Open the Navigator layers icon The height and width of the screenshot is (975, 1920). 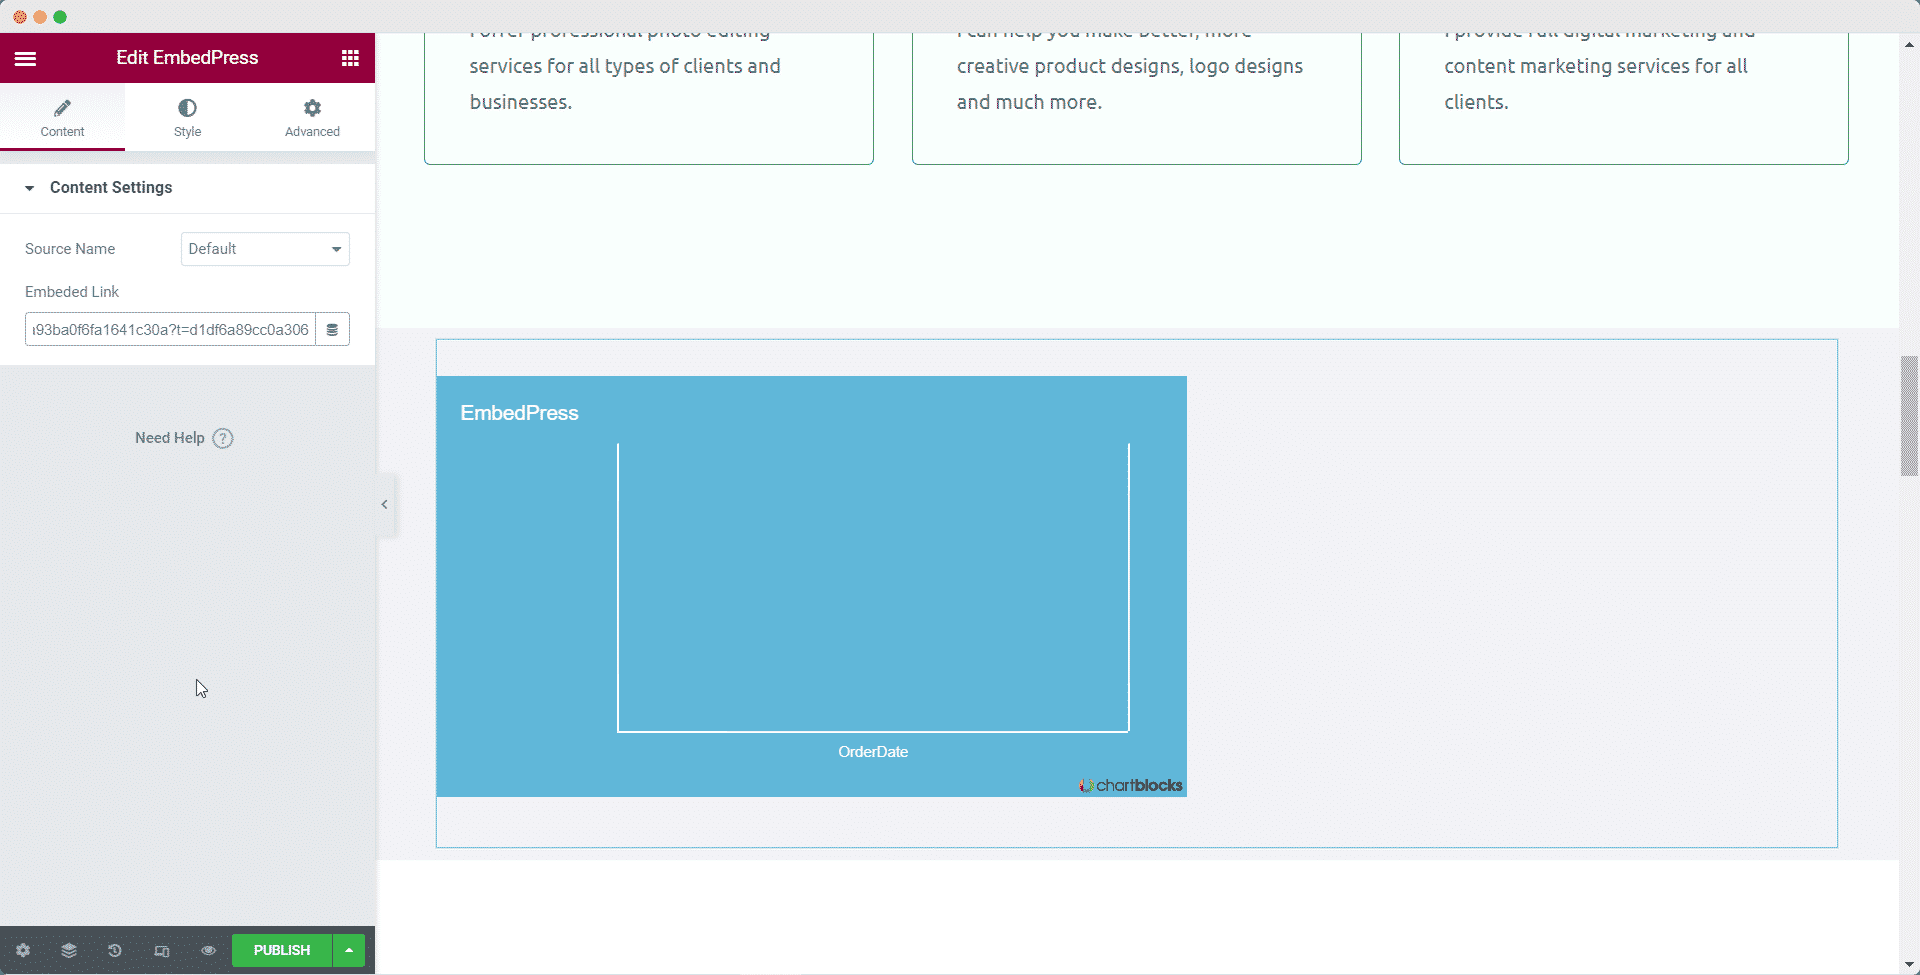69,950
